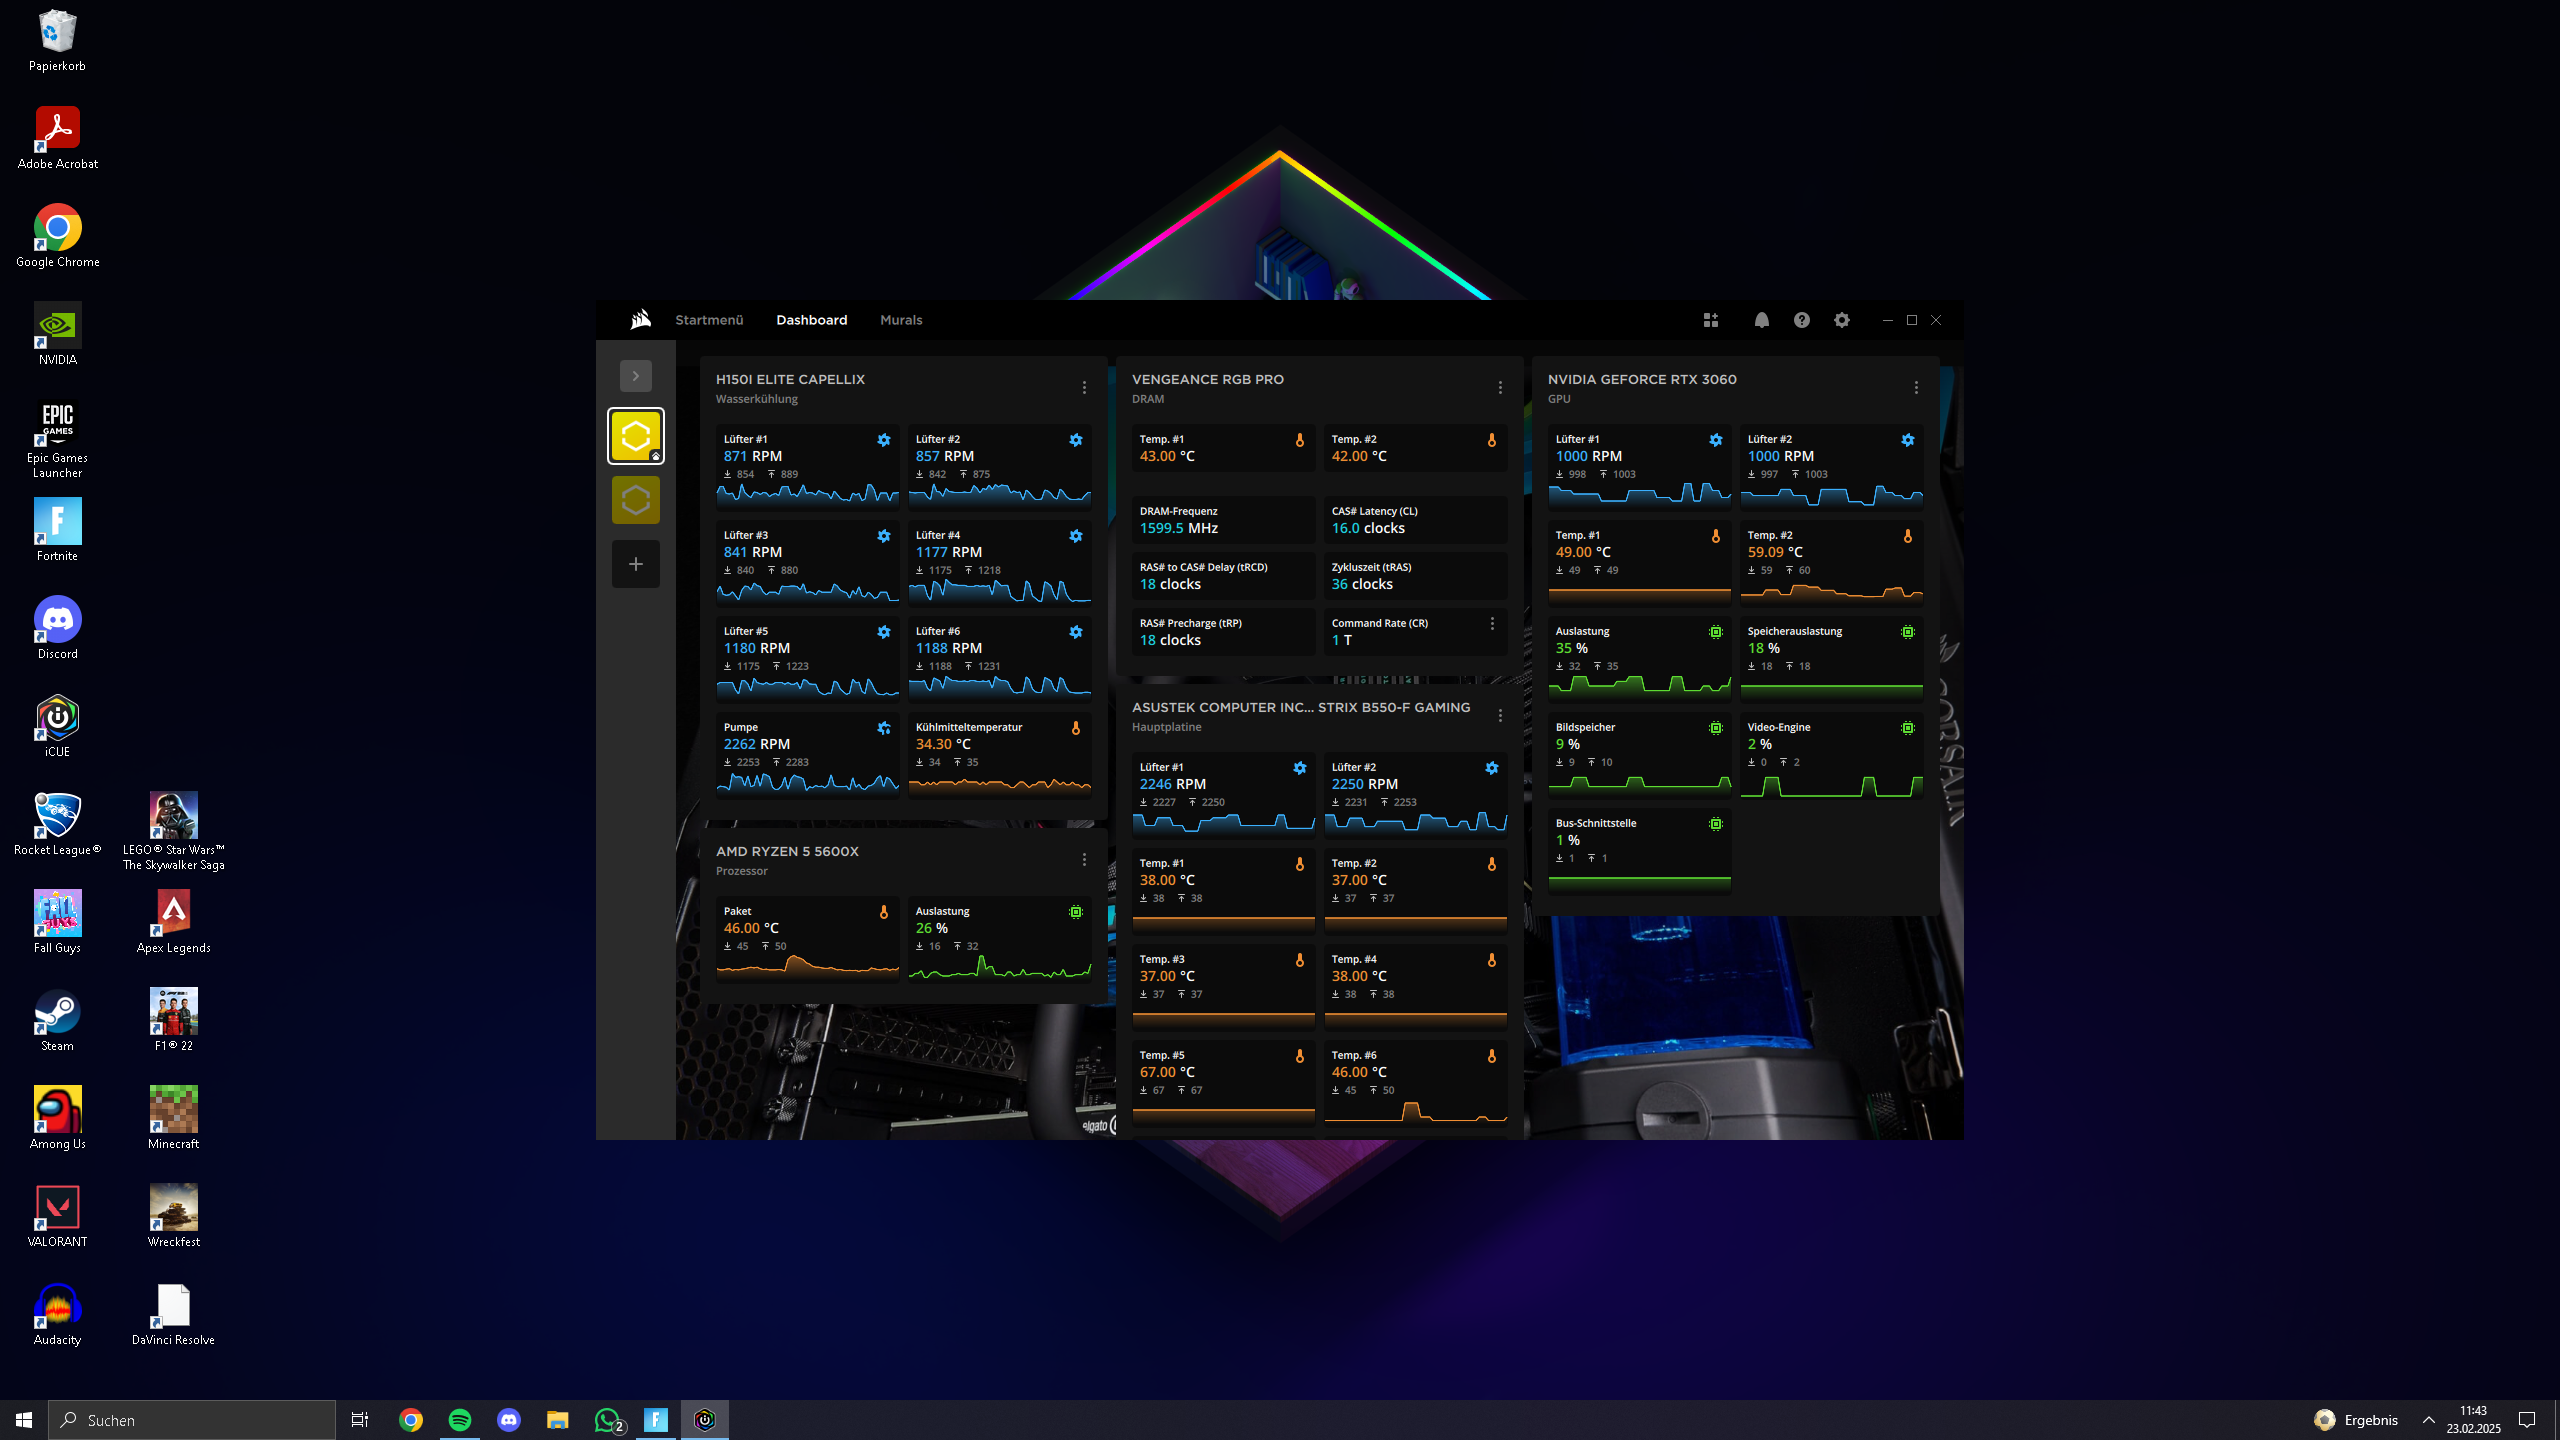Click the Corsair sails logo icon
The height and width of the screenshot is (1440, 2560).
[x=641, y=320]
